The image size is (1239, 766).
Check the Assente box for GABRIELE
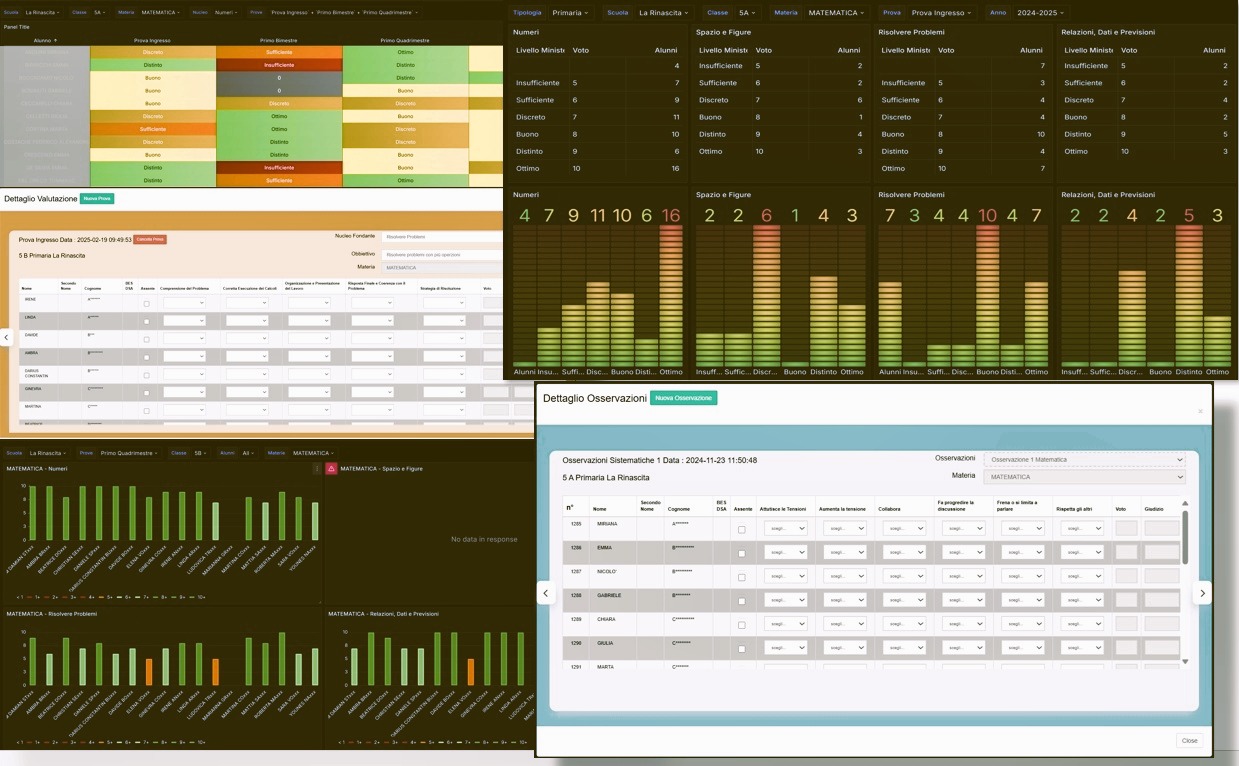tap(741, 601)
